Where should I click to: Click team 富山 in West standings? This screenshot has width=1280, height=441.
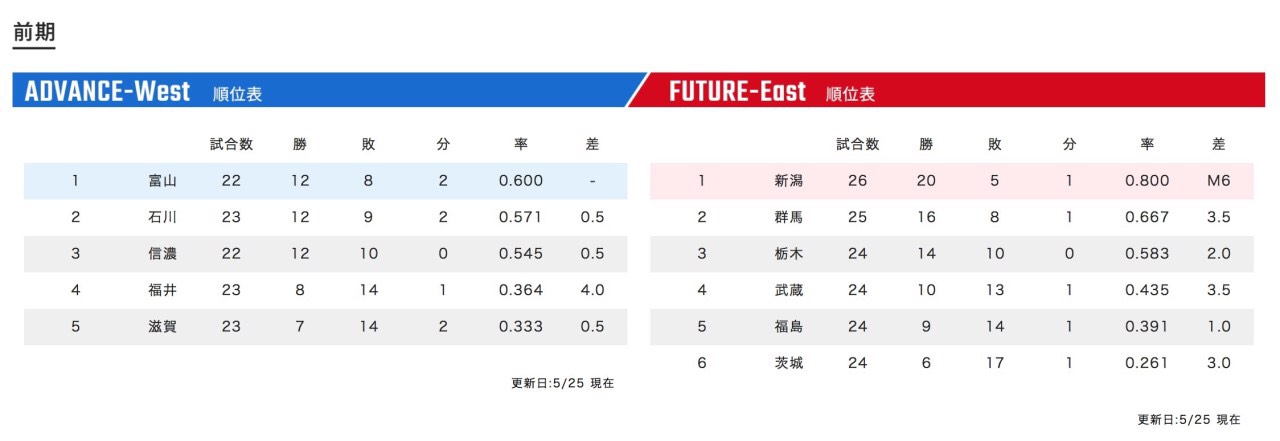coord(162,181)
